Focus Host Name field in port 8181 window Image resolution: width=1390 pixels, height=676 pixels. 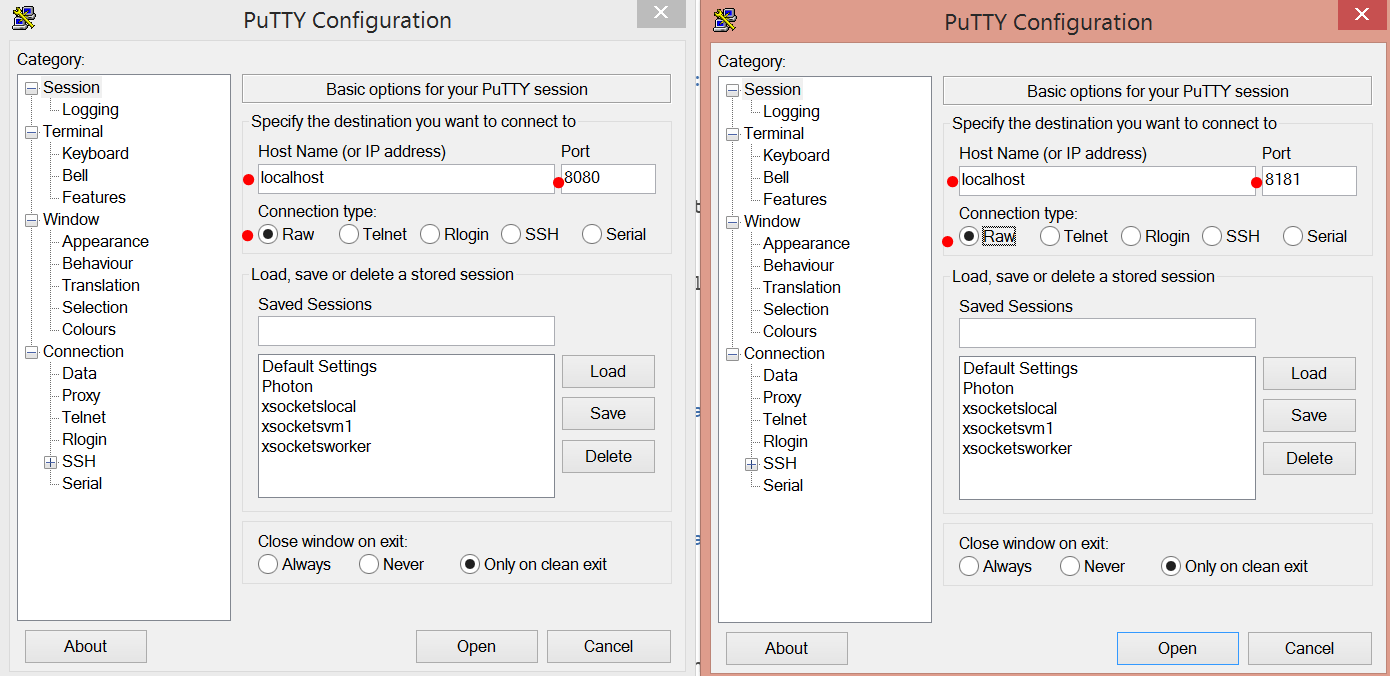(1107, 181)
